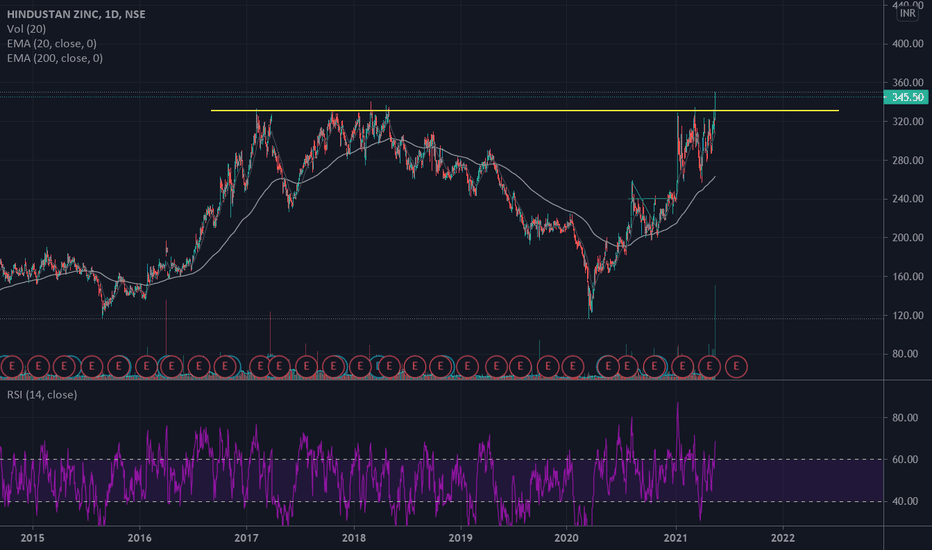
Task: Click the 2017 label on the time axis
Action: (x=246, y=538)
